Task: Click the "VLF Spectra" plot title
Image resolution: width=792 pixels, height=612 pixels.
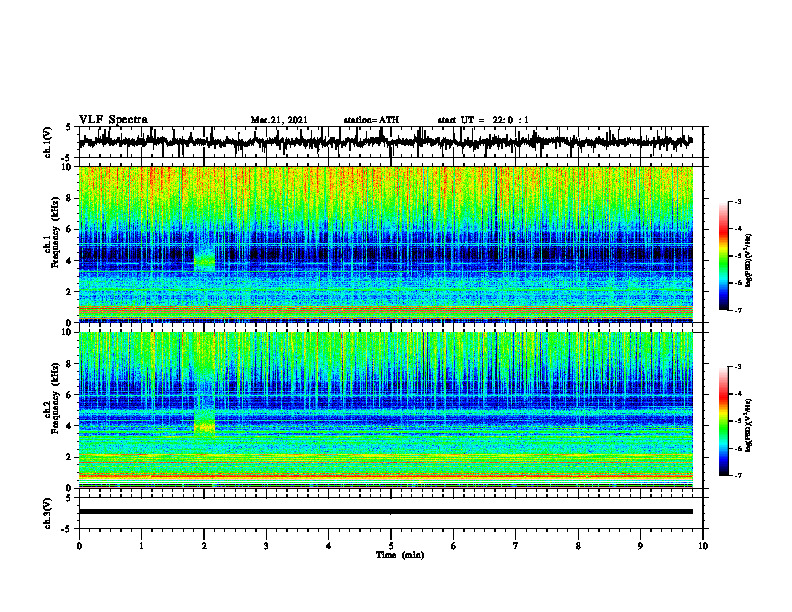Action: coord(113,120)
